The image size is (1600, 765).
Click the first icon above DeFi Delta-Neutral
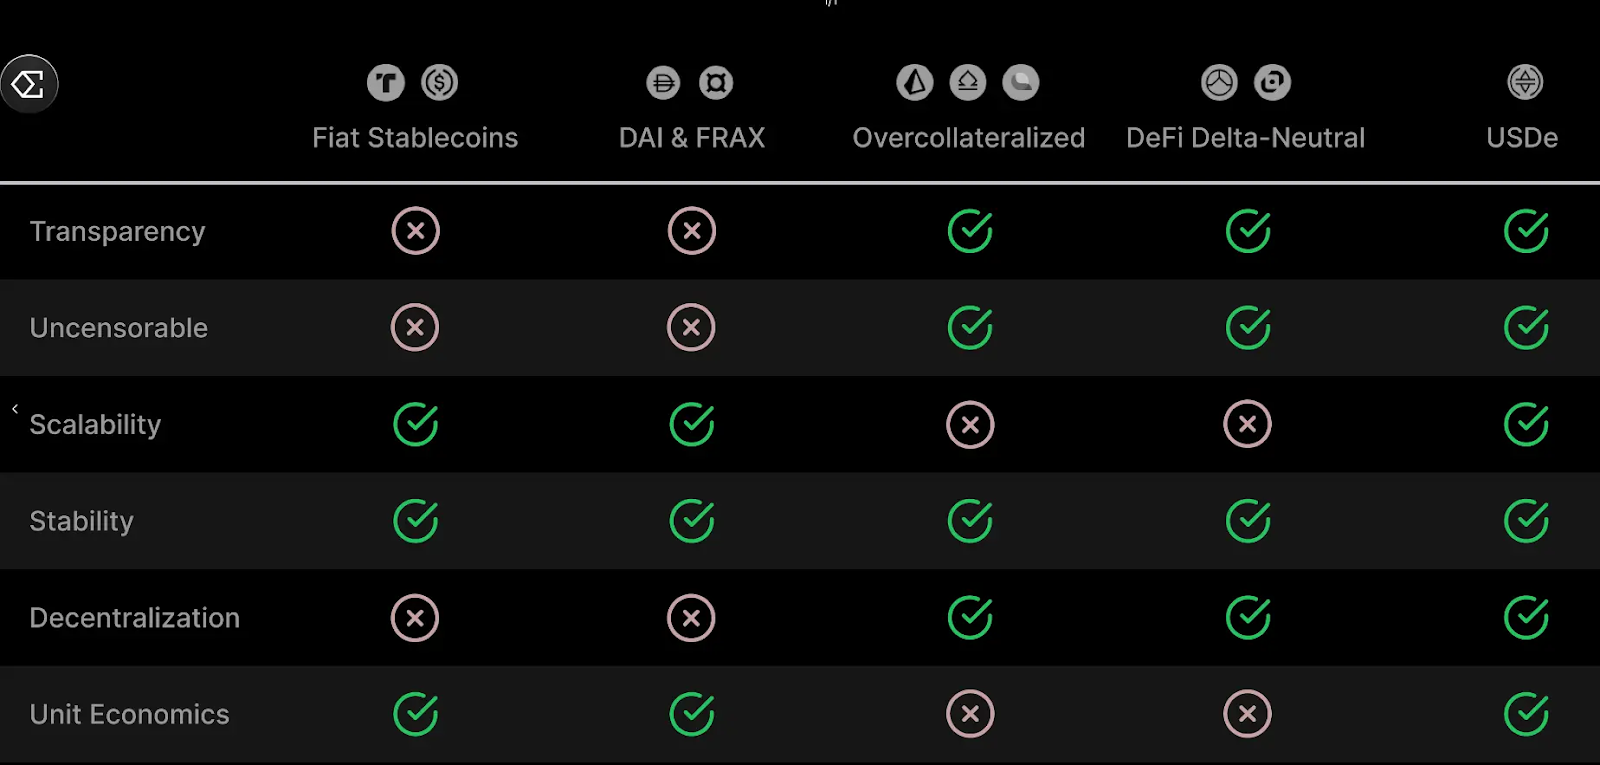1219,83
